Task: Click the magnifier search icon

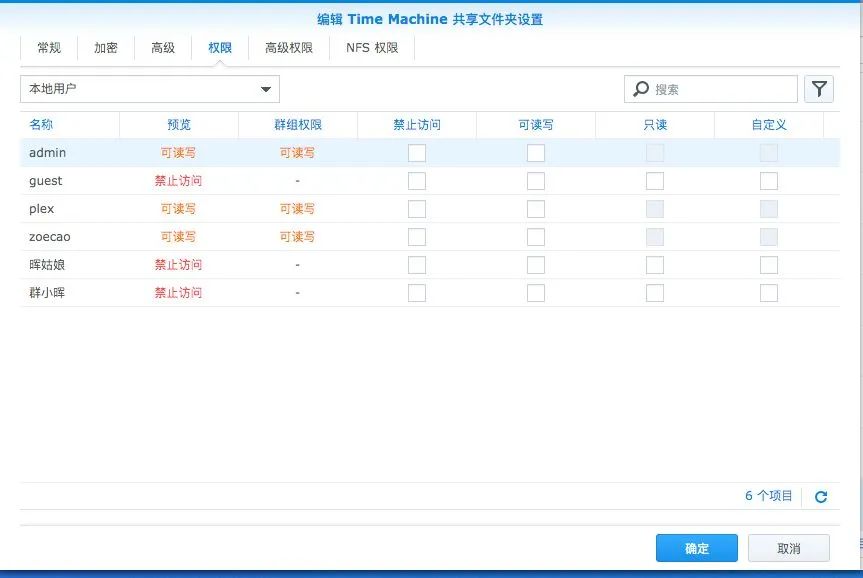Action: 641,89
